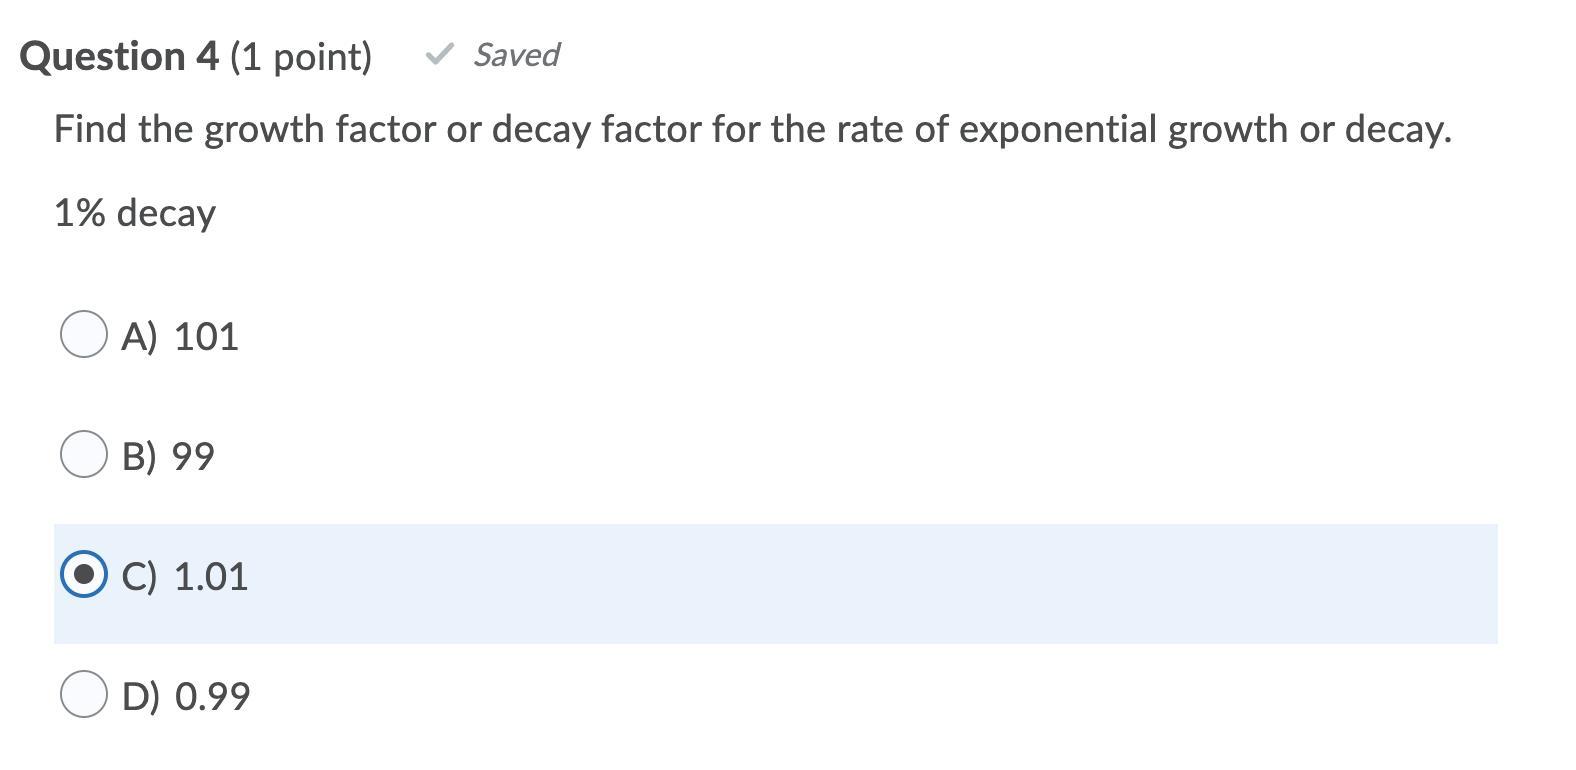Click the answer text 'B) 99'
This screenshot has height=770, width=1576.
tap(168, 456)
